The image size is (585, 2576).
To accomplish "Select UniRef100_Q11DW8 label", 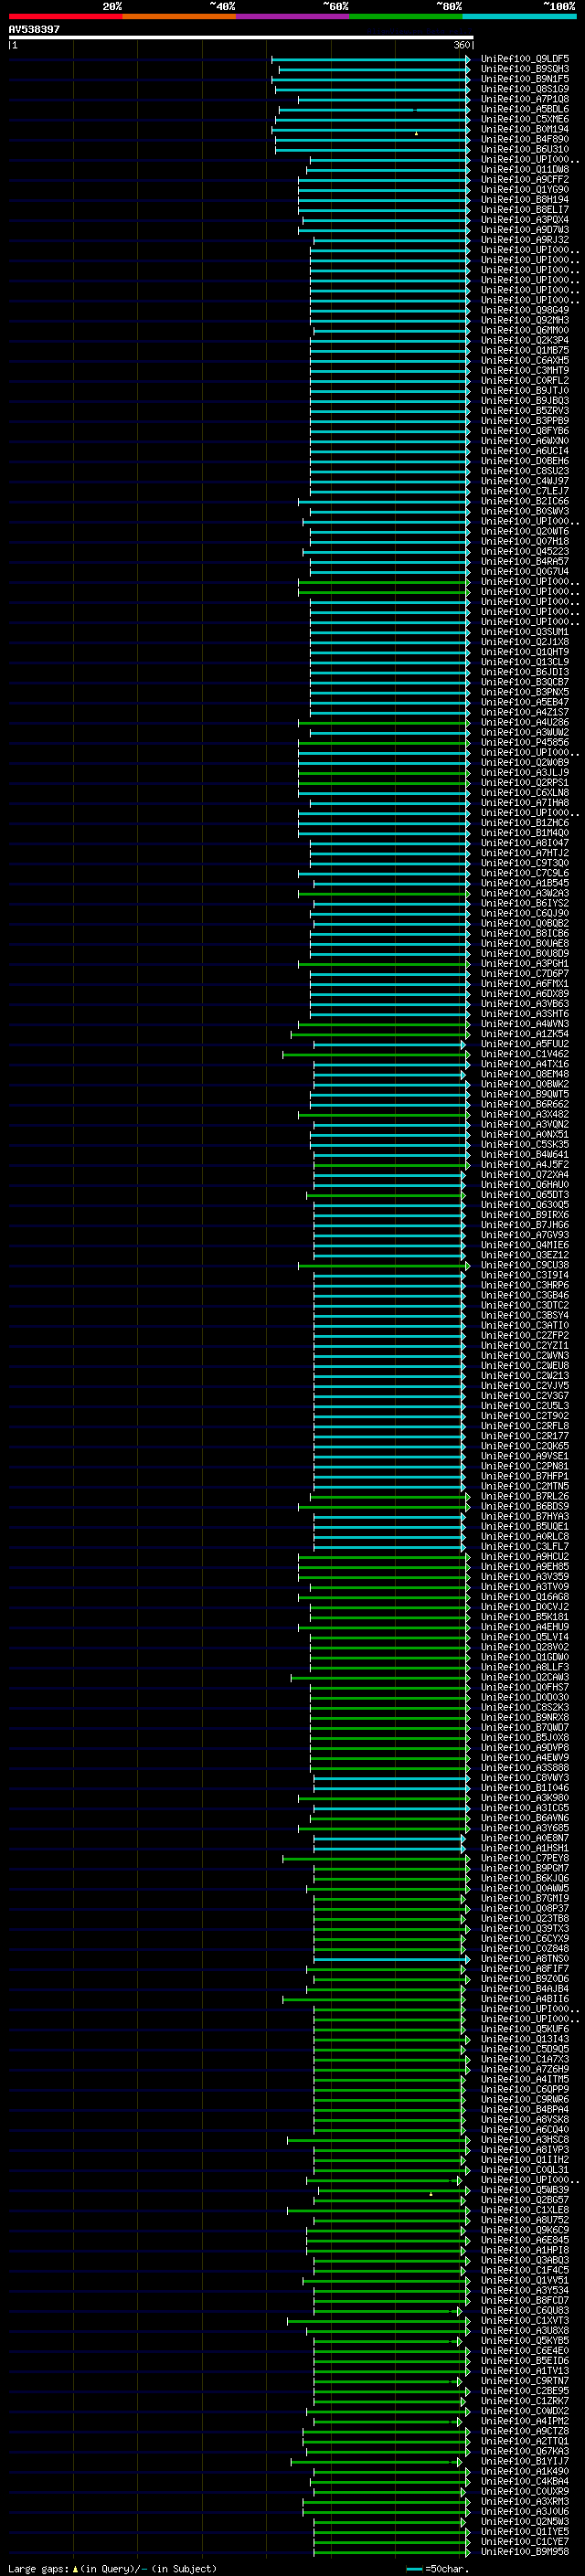I will (x=524, y=169).
